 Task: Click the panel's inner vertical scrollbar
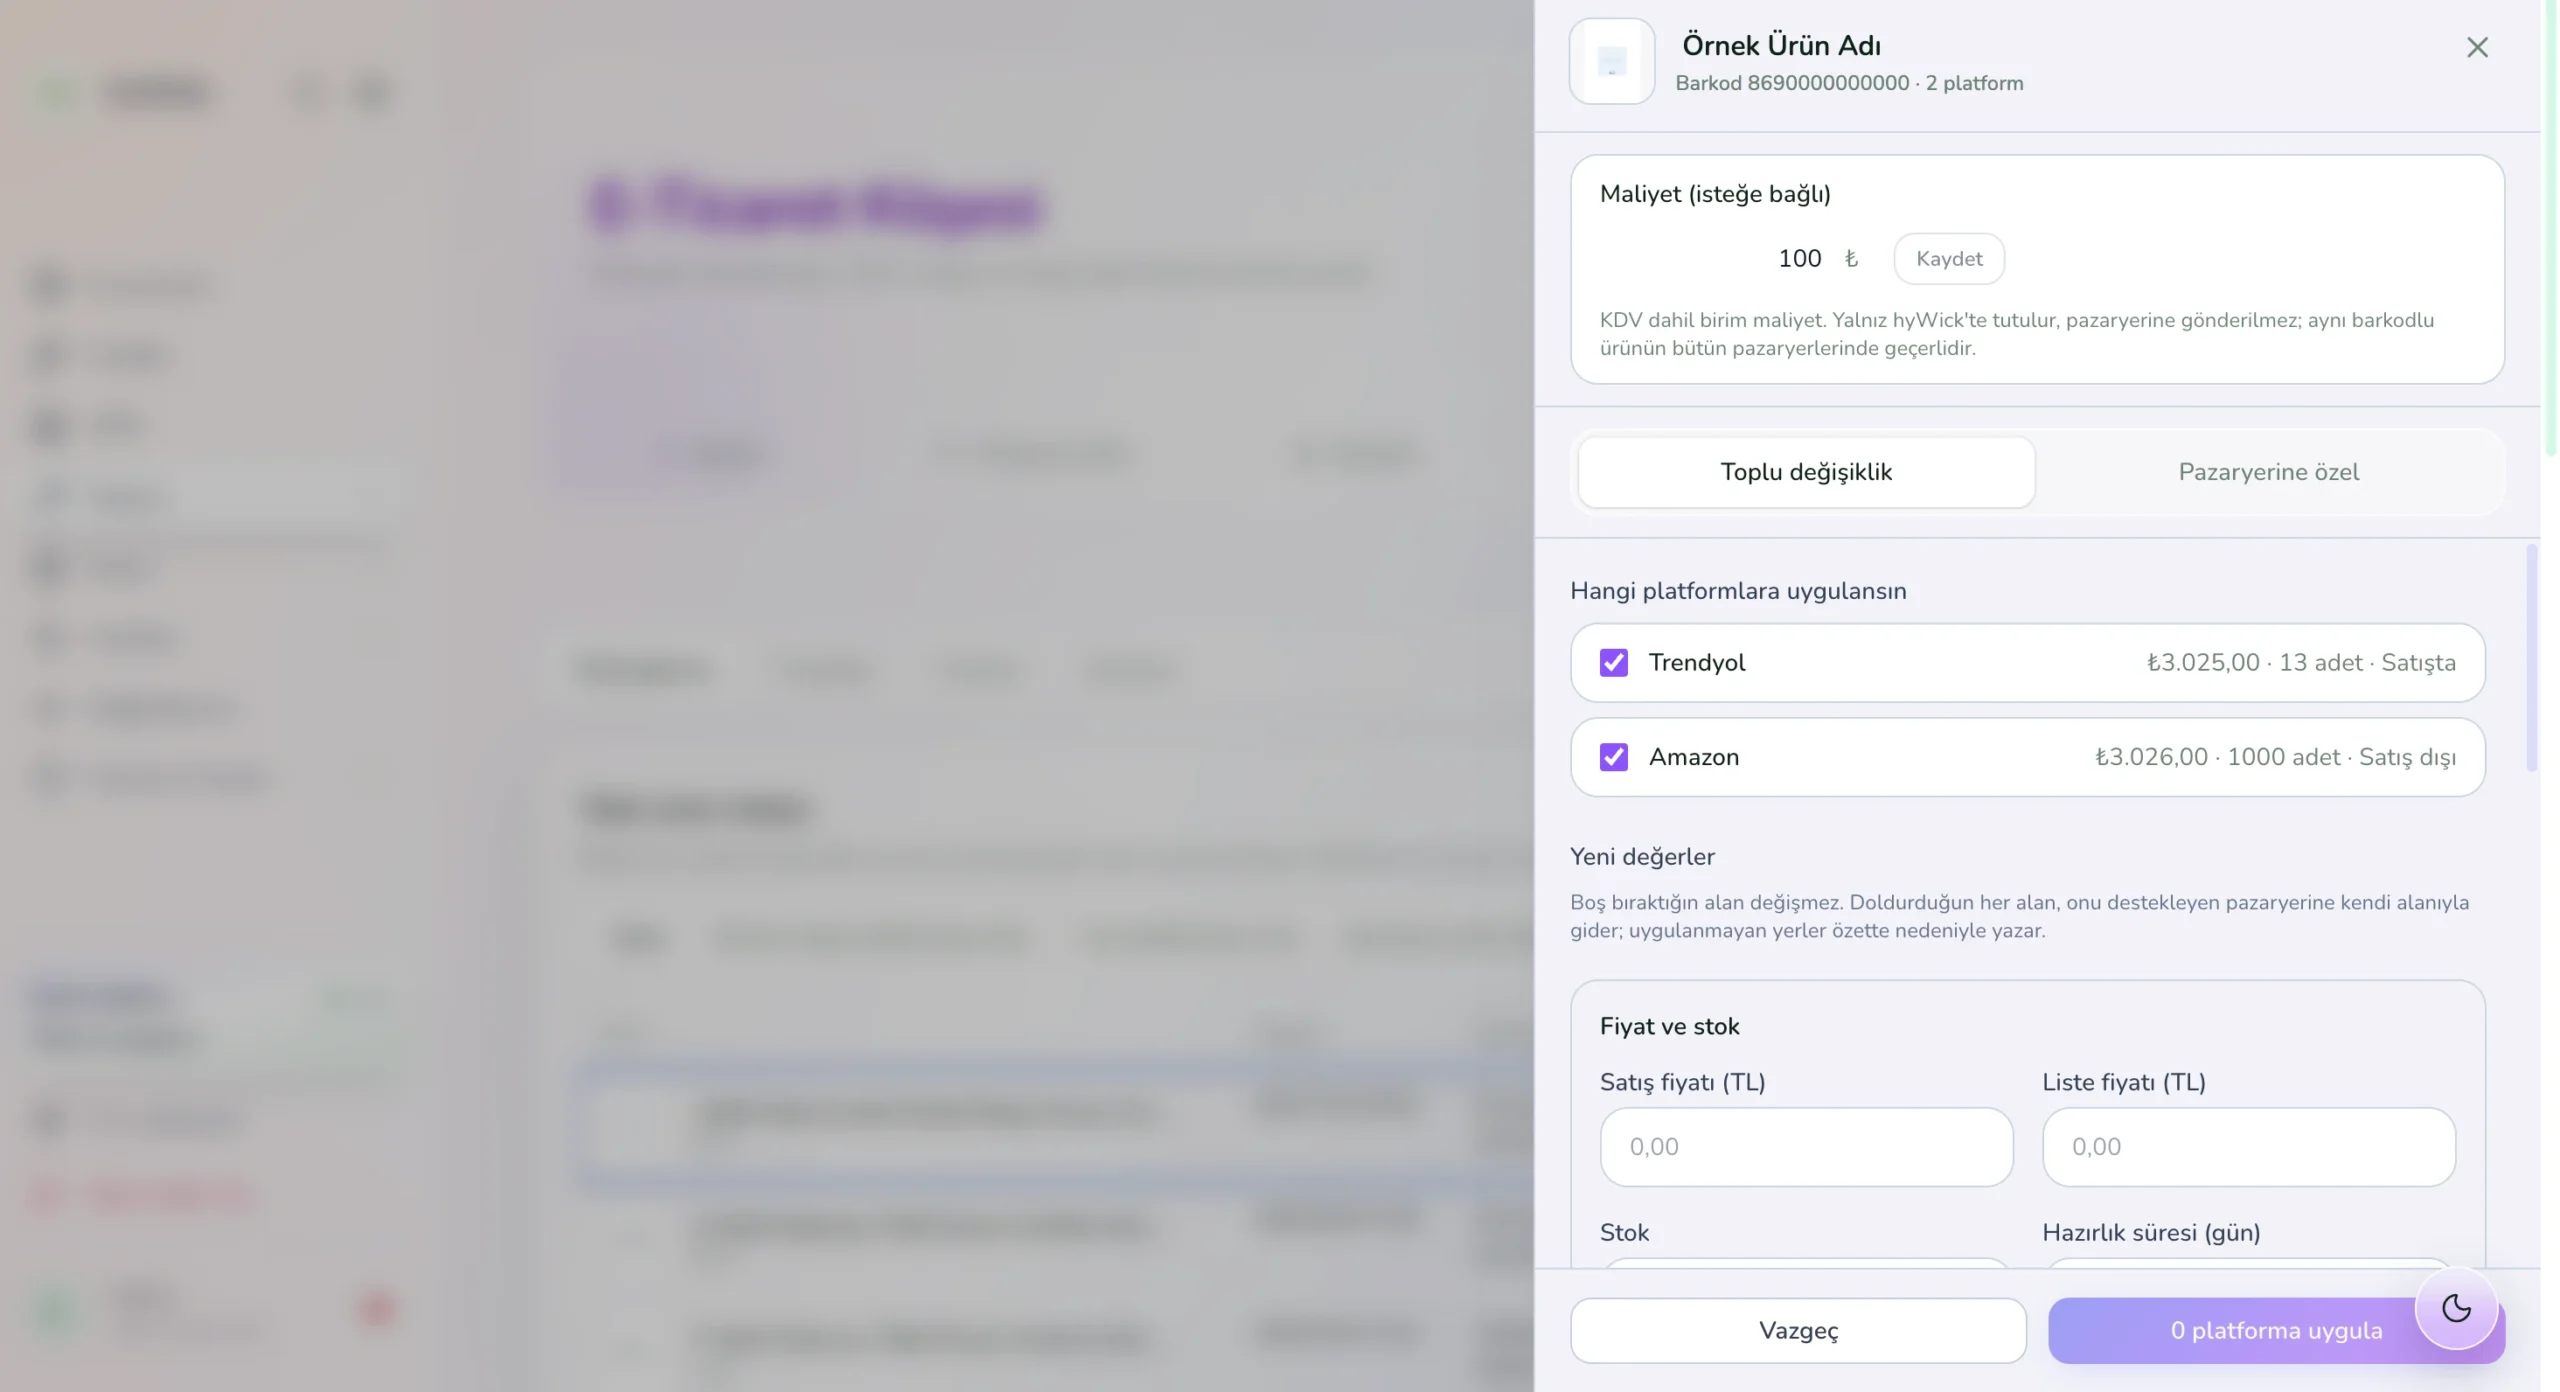2531,658
